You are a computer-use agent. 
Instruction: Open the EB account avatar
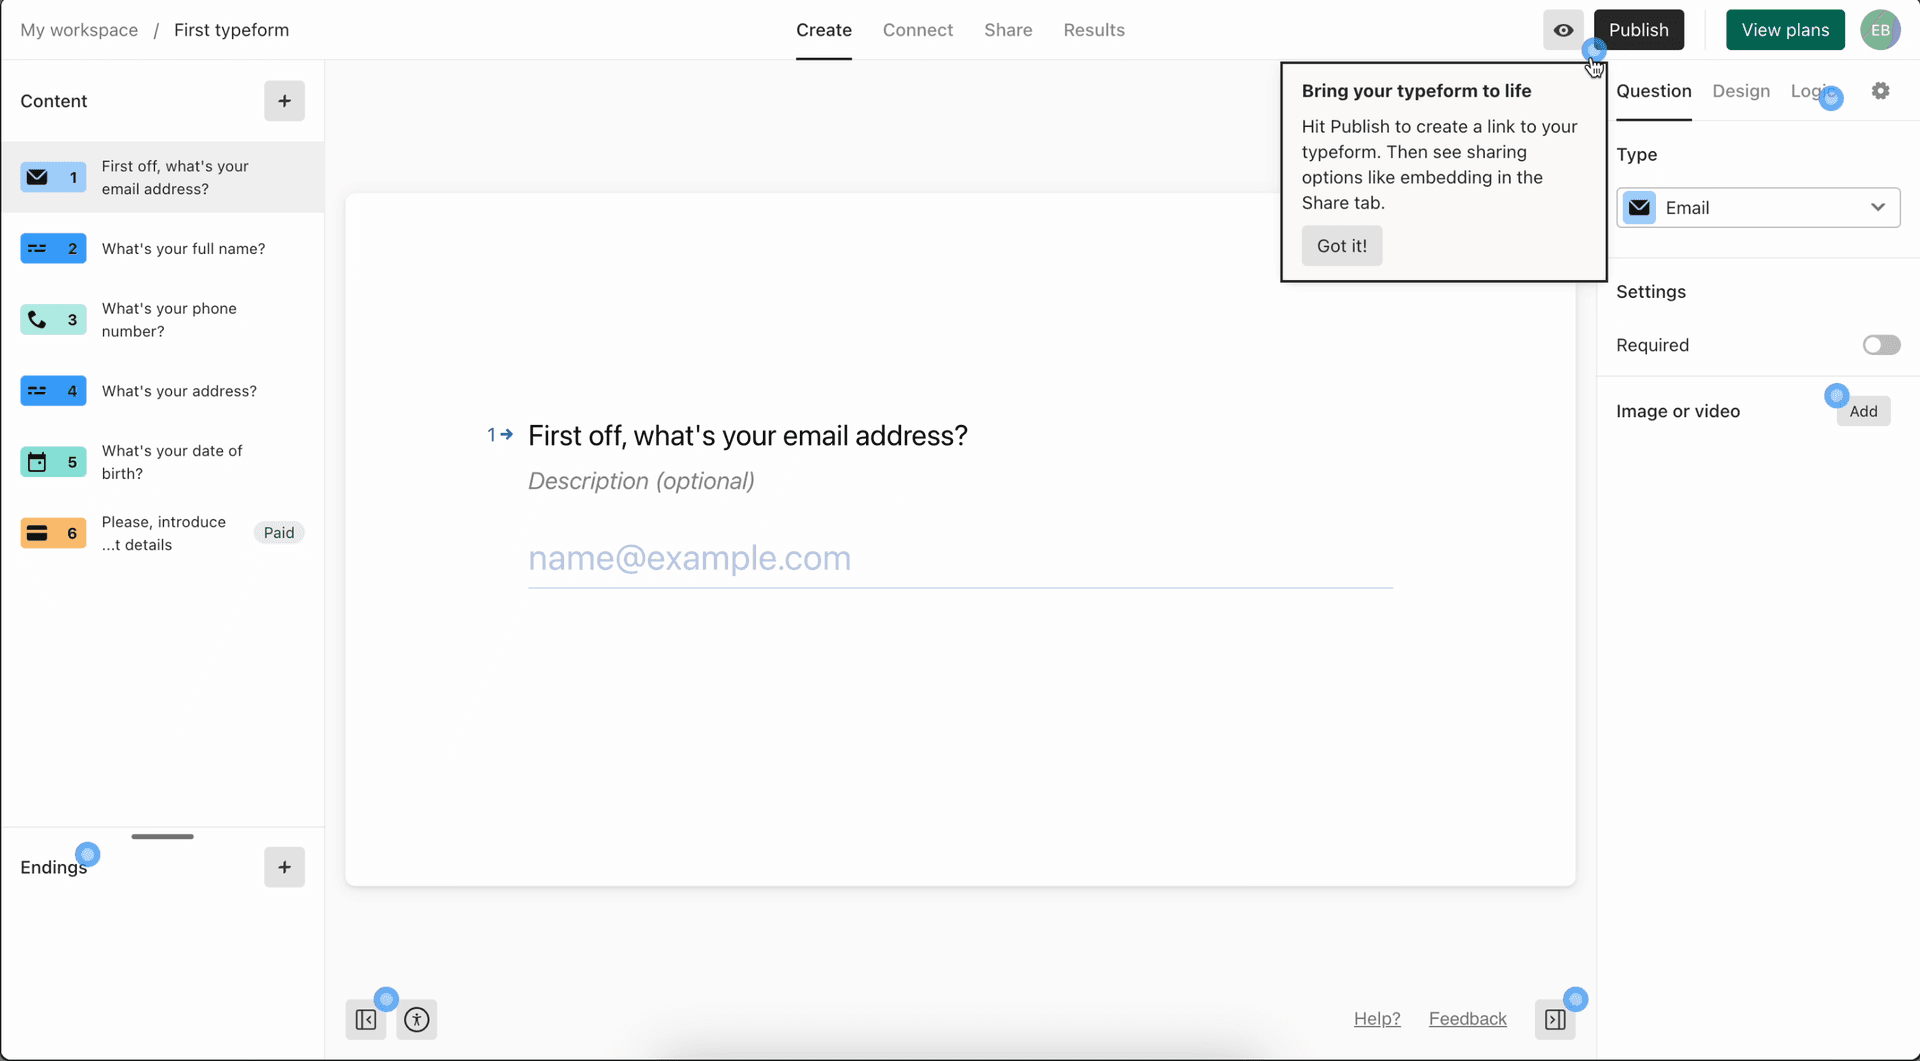[1880, 30]
